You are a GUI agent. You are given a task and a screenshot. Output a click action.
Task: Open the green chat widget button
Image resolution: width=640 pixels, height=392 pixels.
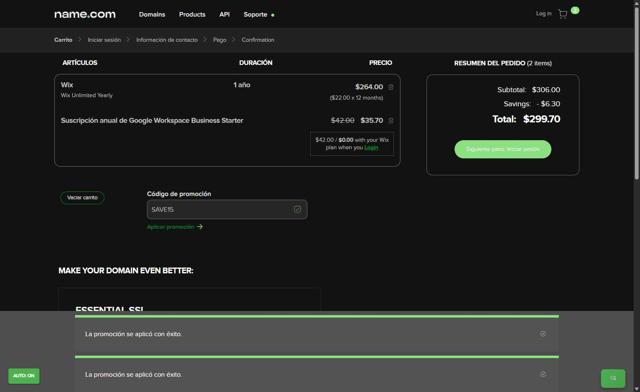click(613, 378)
